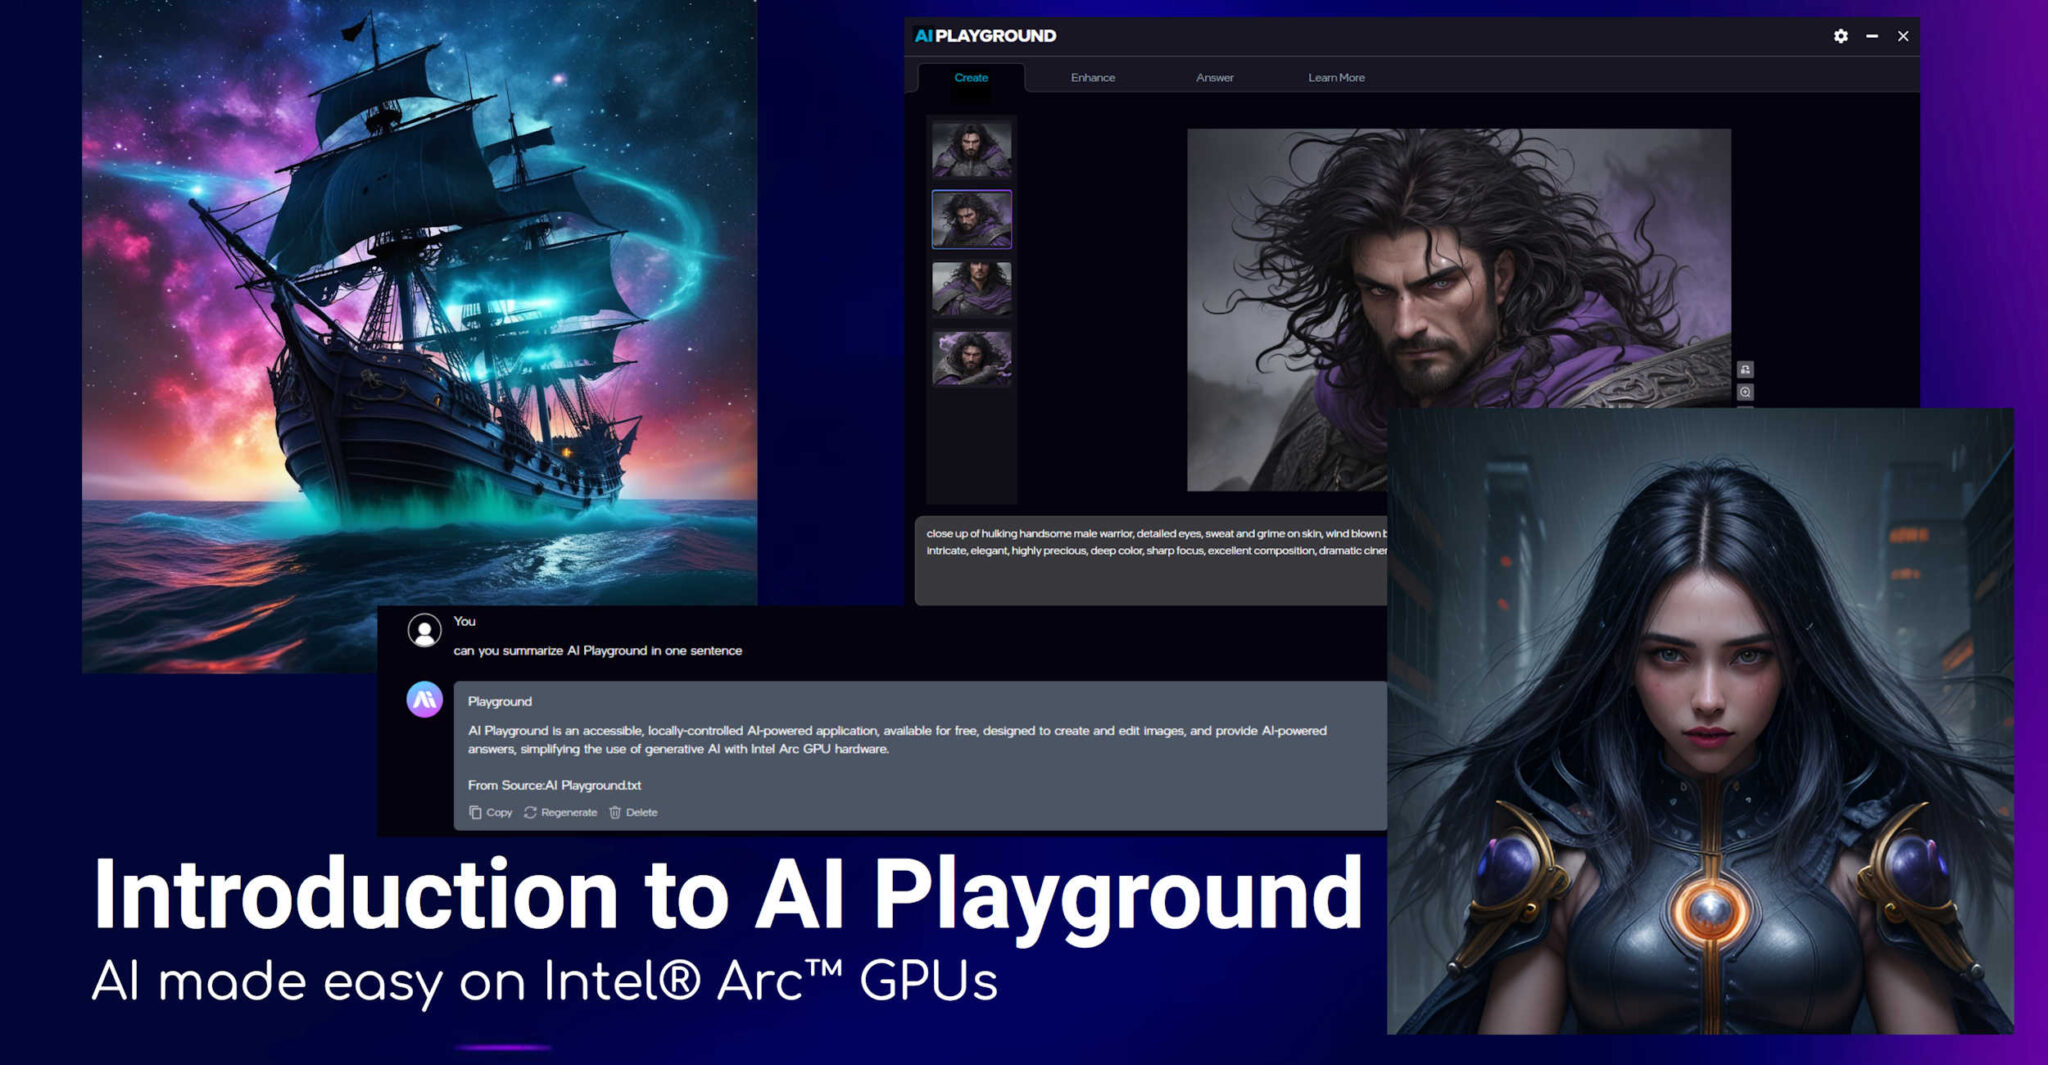The height and width of the screenshot is (1065, 2048).
Task: Pick the third warrior thumbnail
Action: (971, 289)
